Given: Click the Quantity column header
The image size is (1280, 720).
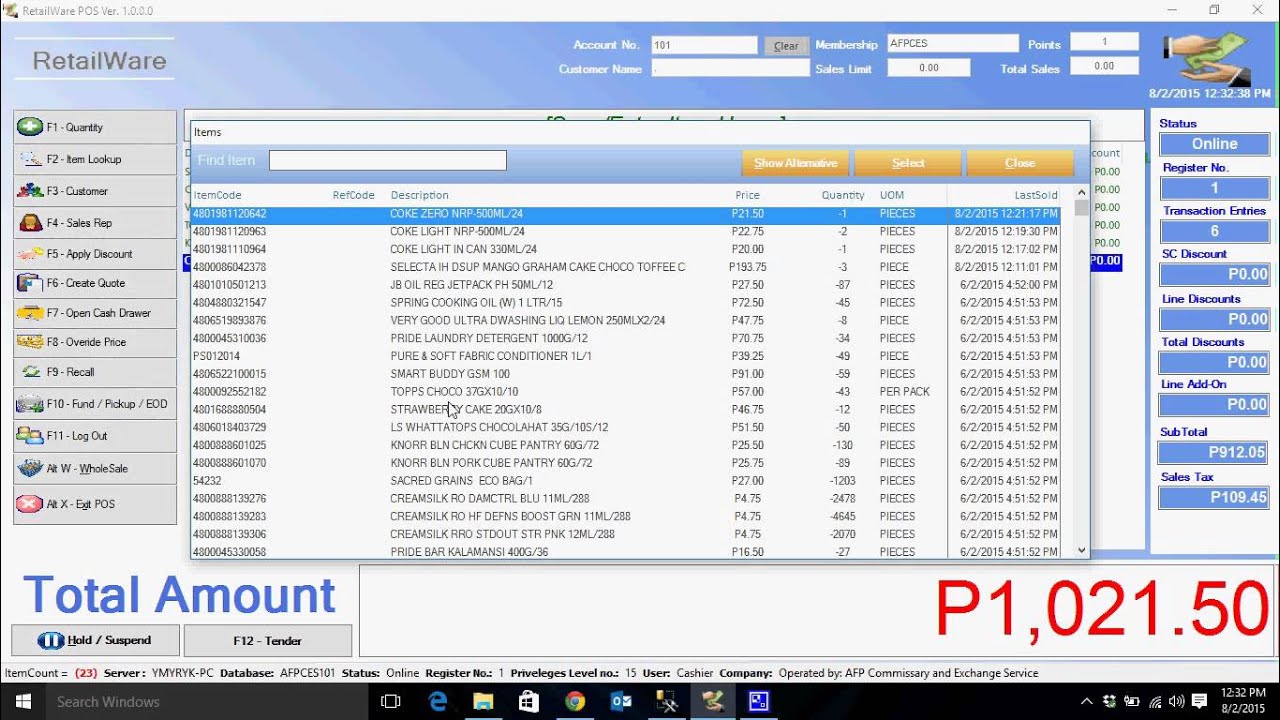Looking at the screenshot, I should 843,195.
